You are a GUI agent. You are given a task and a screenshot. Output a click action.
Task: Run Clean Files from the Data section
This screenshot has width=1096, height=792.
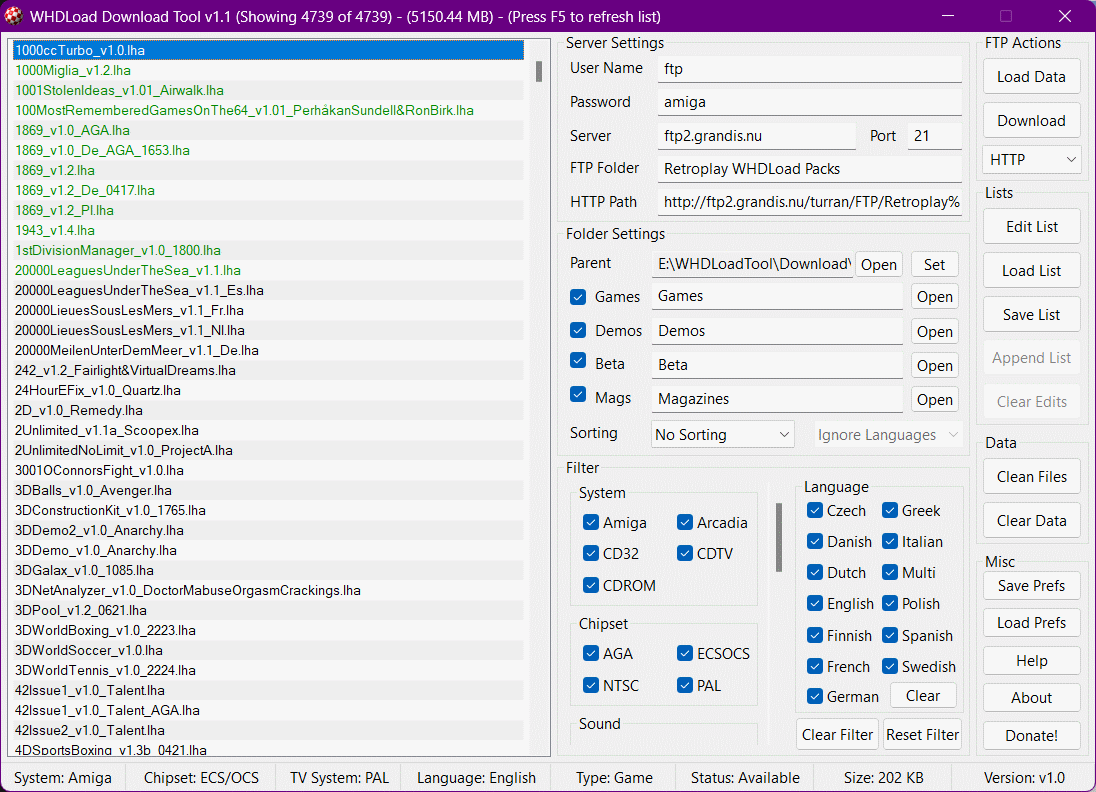pyautogui.click(x=1031, y=476)
